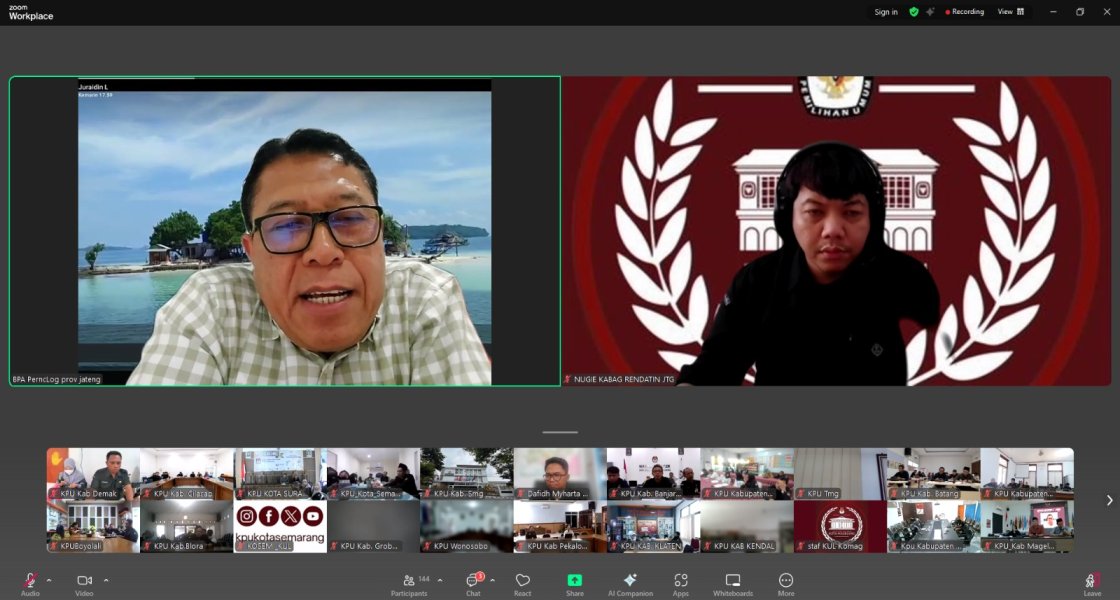This screenshot has height=600, width=1120.
Task: Click the green Share screen button
Action: [574, 584]
